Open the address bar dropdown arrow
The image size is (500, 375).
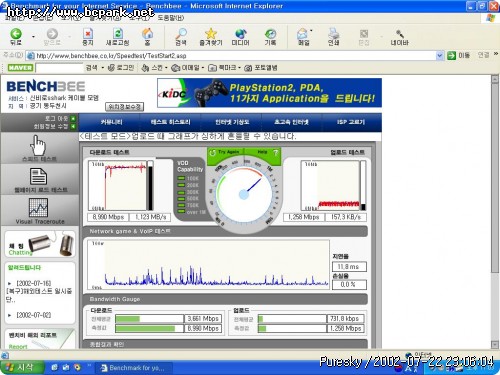[440, 55]
